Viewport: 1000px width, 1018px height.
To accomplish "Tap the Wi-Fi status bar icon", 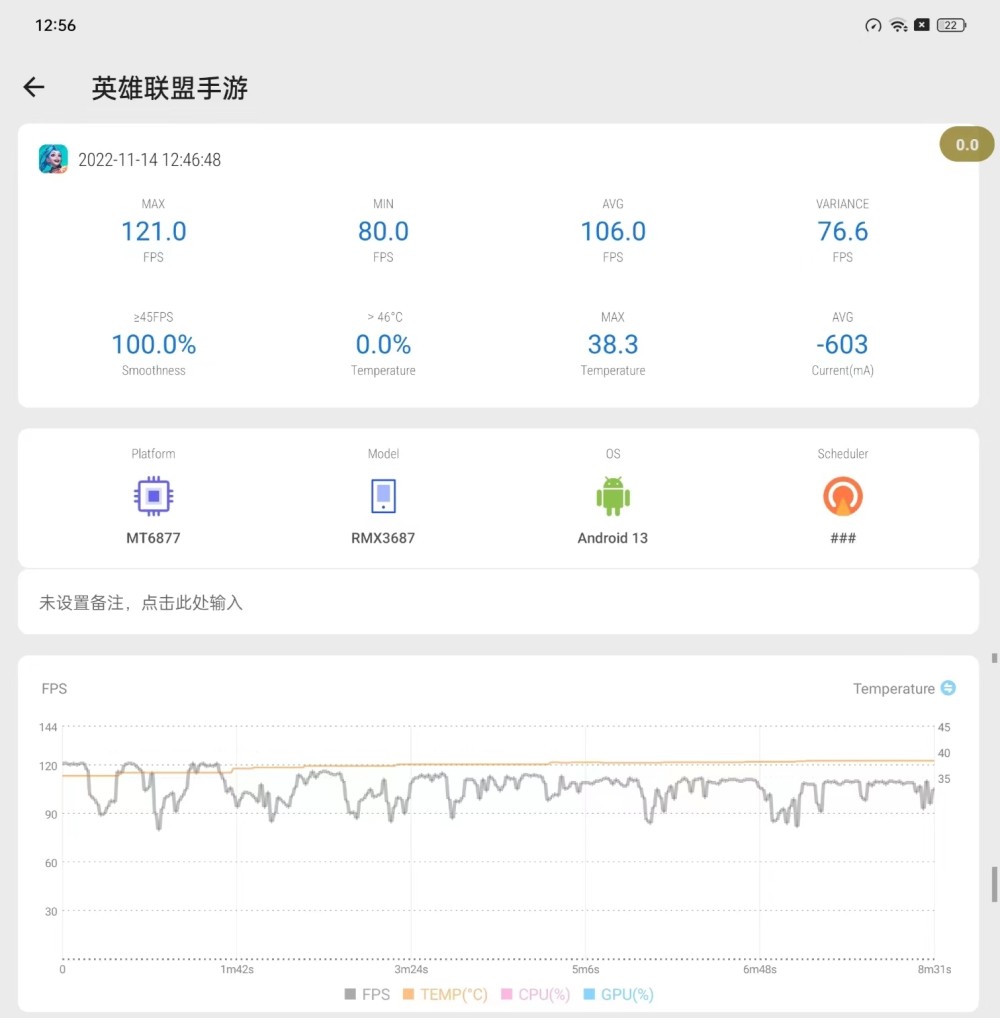I will click(x=899, y=25).
